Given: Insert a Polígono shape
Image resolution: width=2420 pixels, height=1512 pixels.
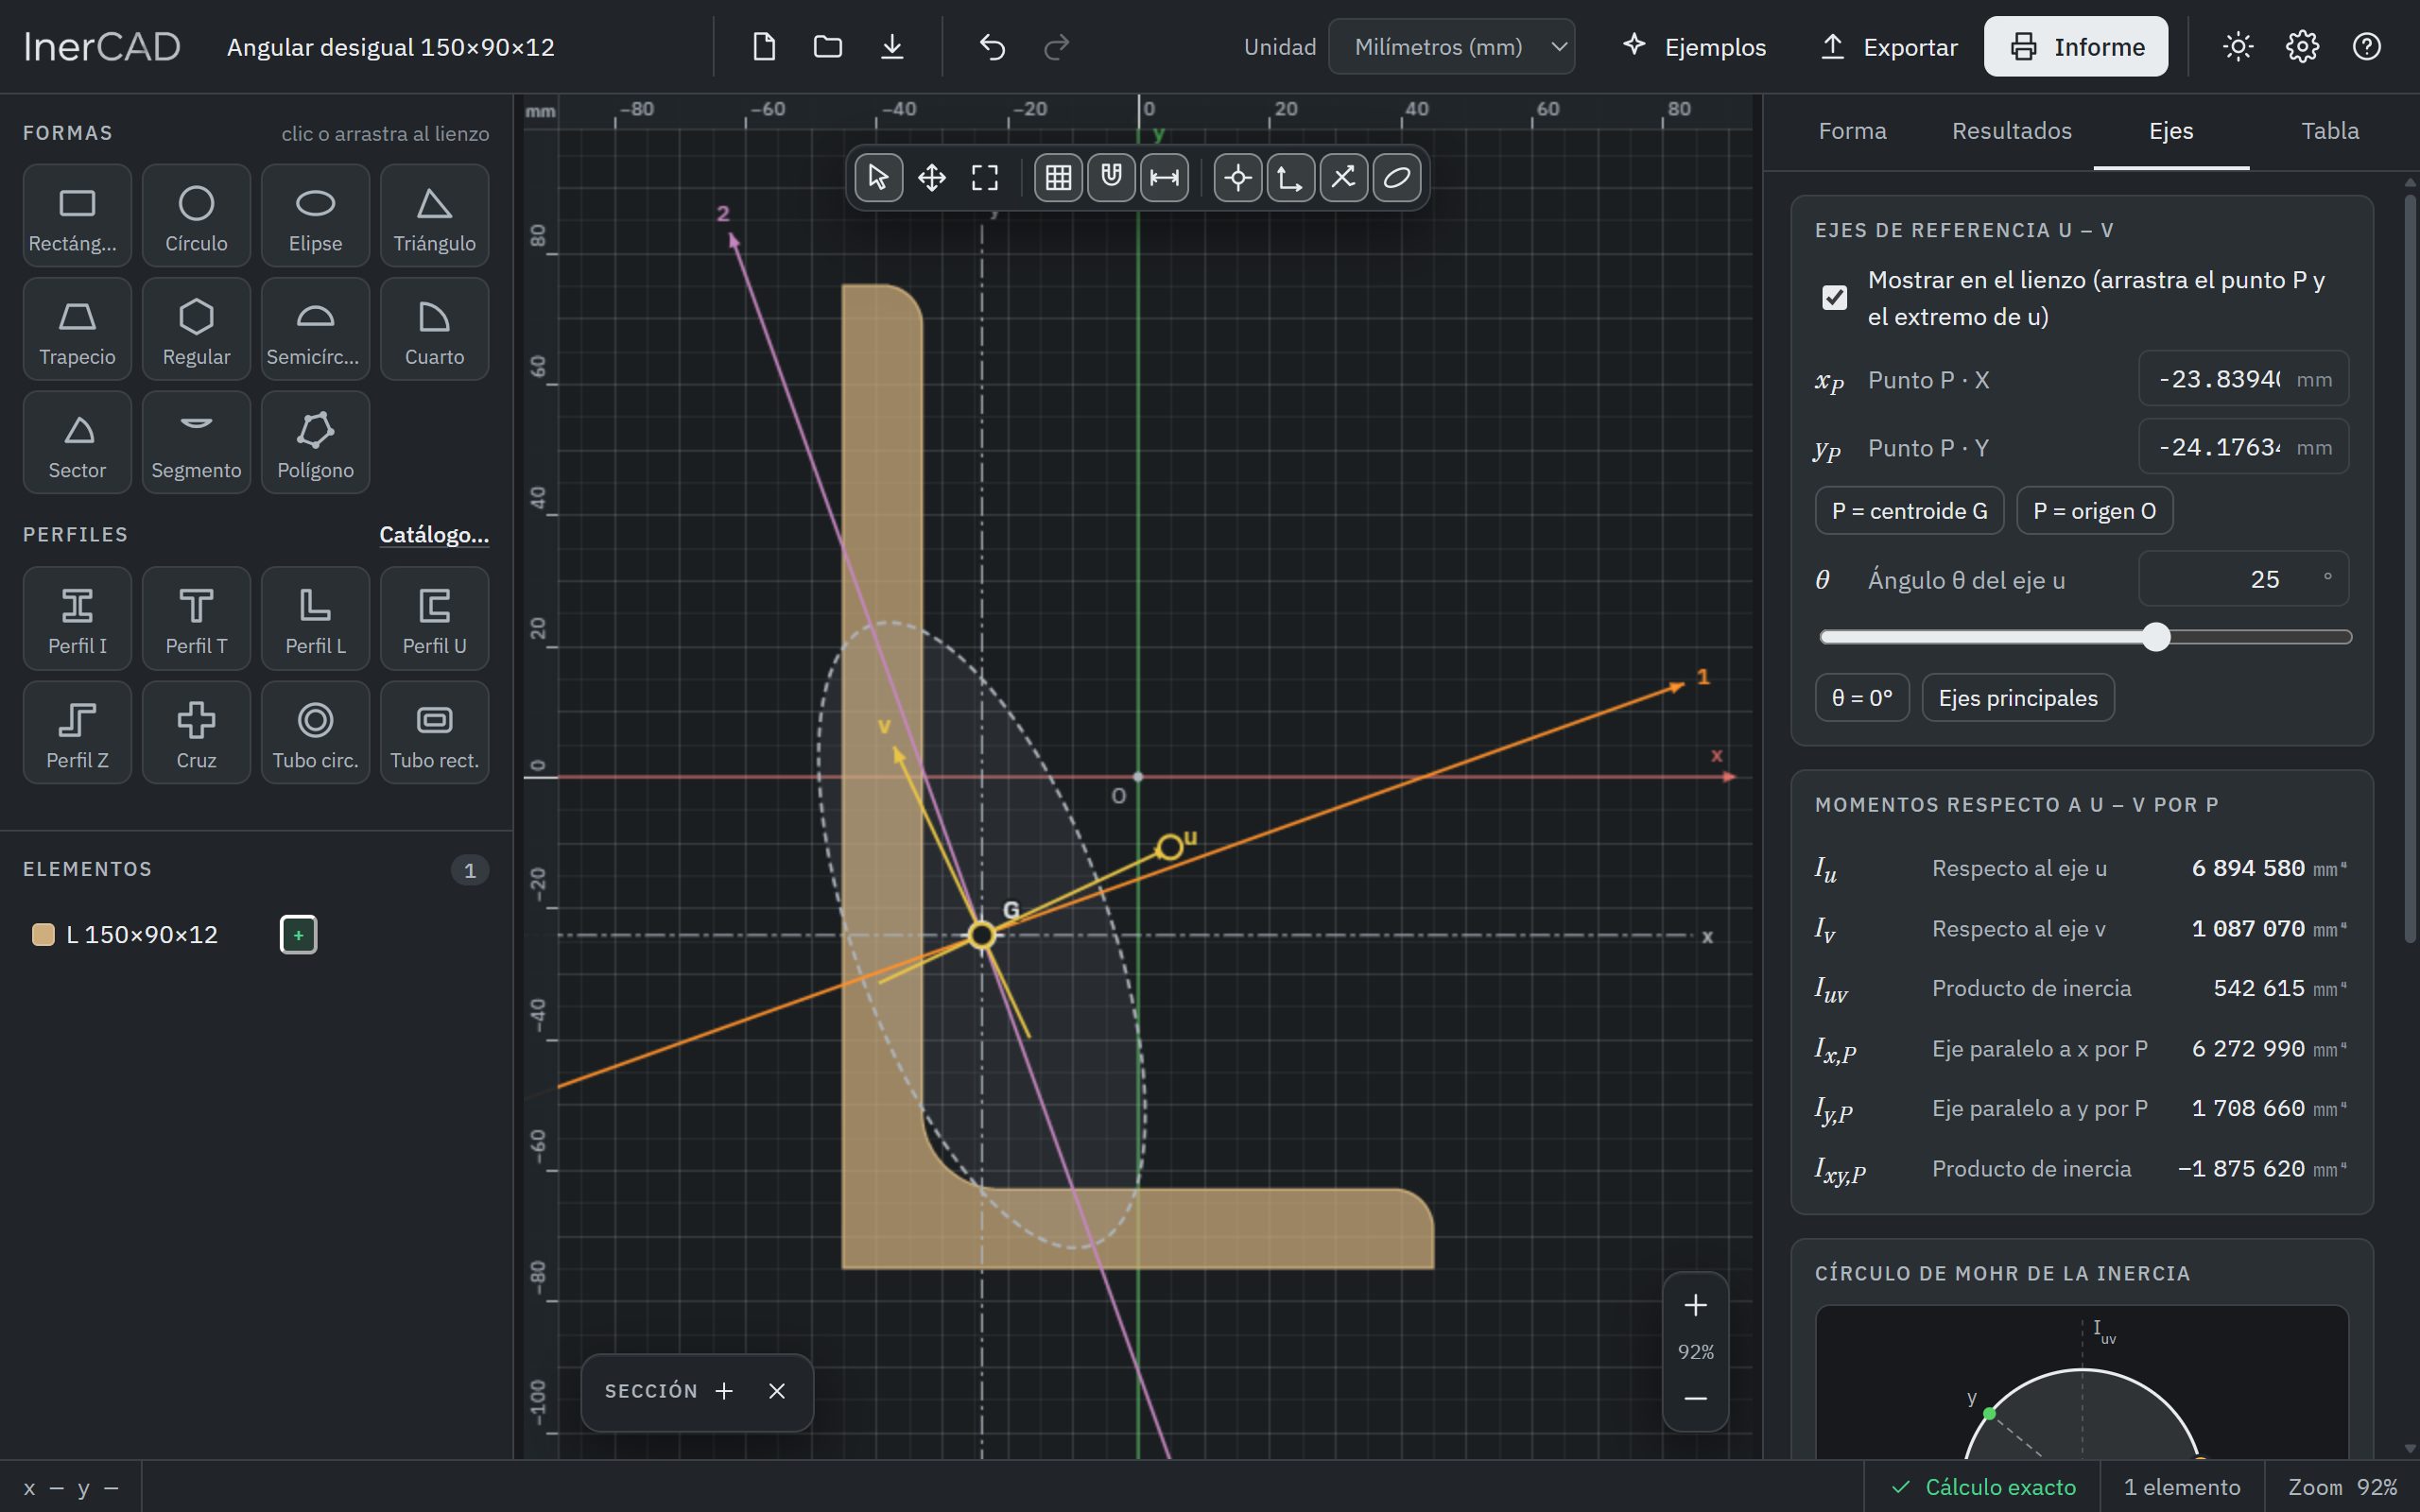Looking at the screenshot, I should (315, 442).
